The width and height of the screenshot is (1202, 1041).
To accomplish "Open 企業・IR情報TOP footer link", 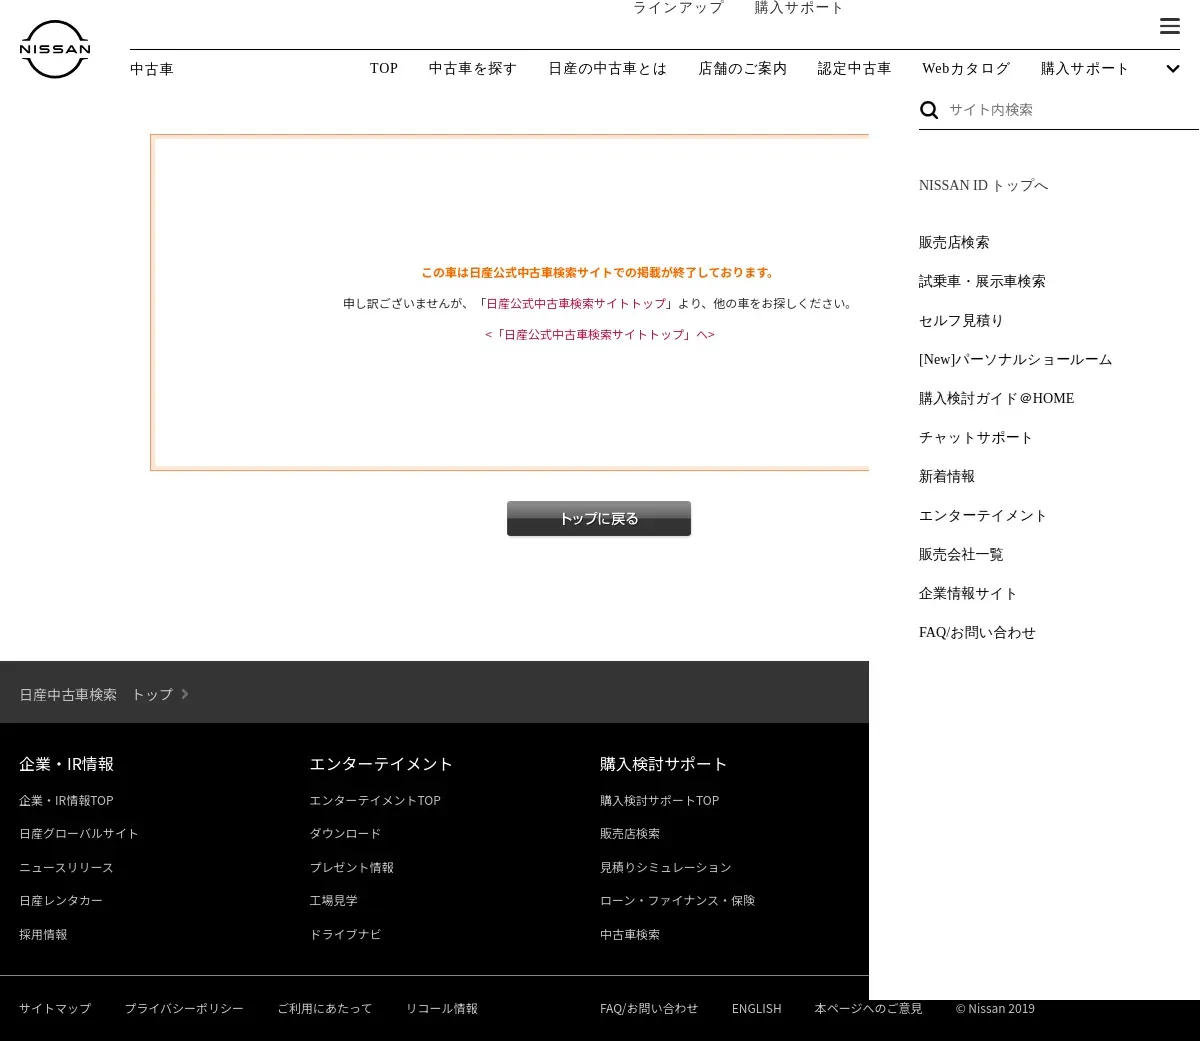I will pyautogui.click(x=66, y=801).
